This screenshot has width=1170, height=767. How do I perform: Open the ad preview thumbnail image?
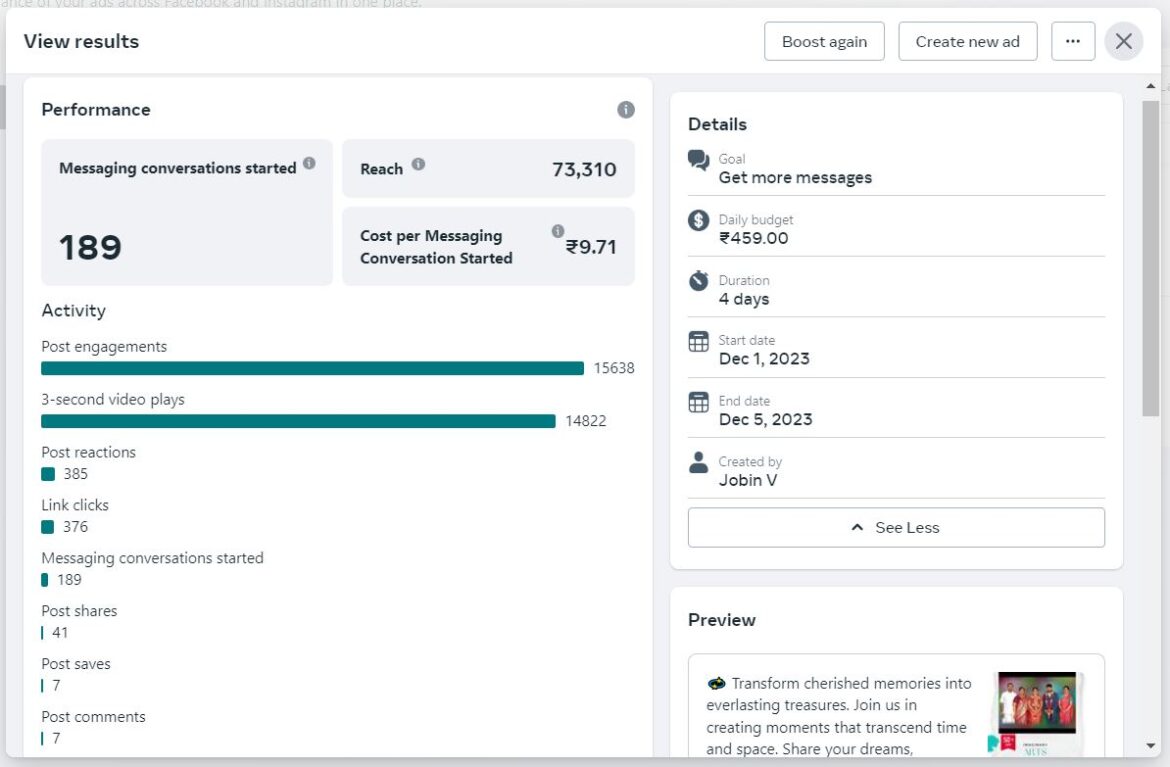pos(1036,712)
